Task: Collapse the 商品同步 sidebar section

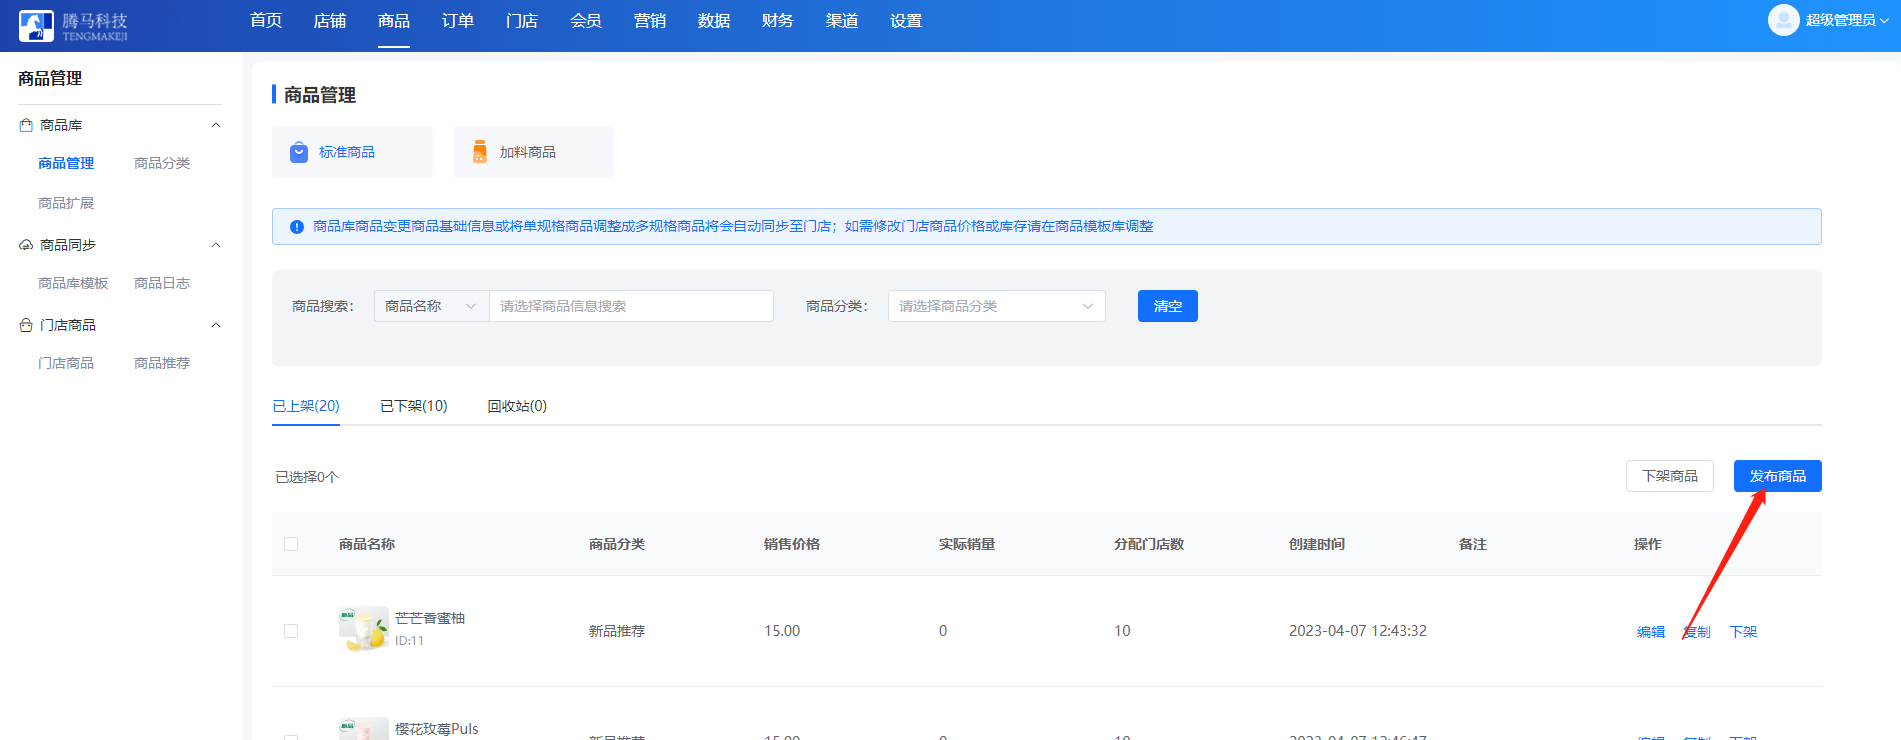Action: [x=216, y=245]
